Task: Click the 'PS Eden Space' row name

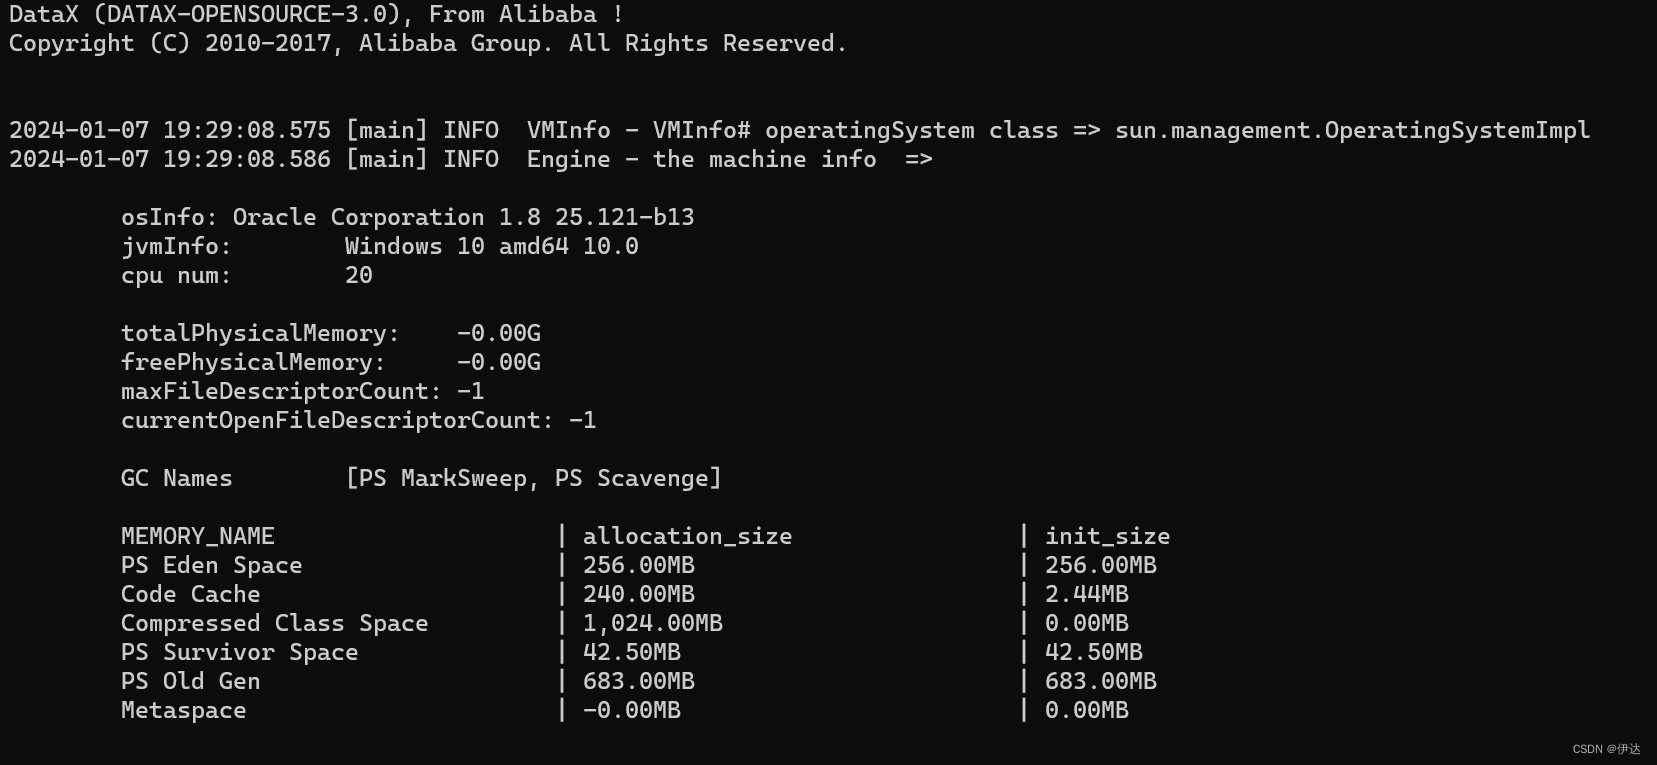Action: pos(211,566)
